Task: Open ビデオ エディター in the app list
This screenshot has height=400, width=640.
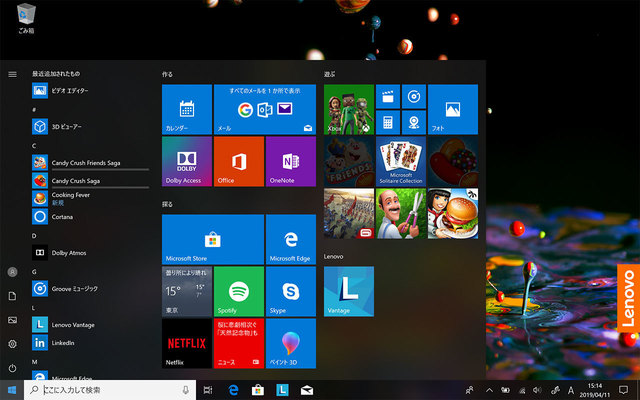Action: [x=91, y=91]
